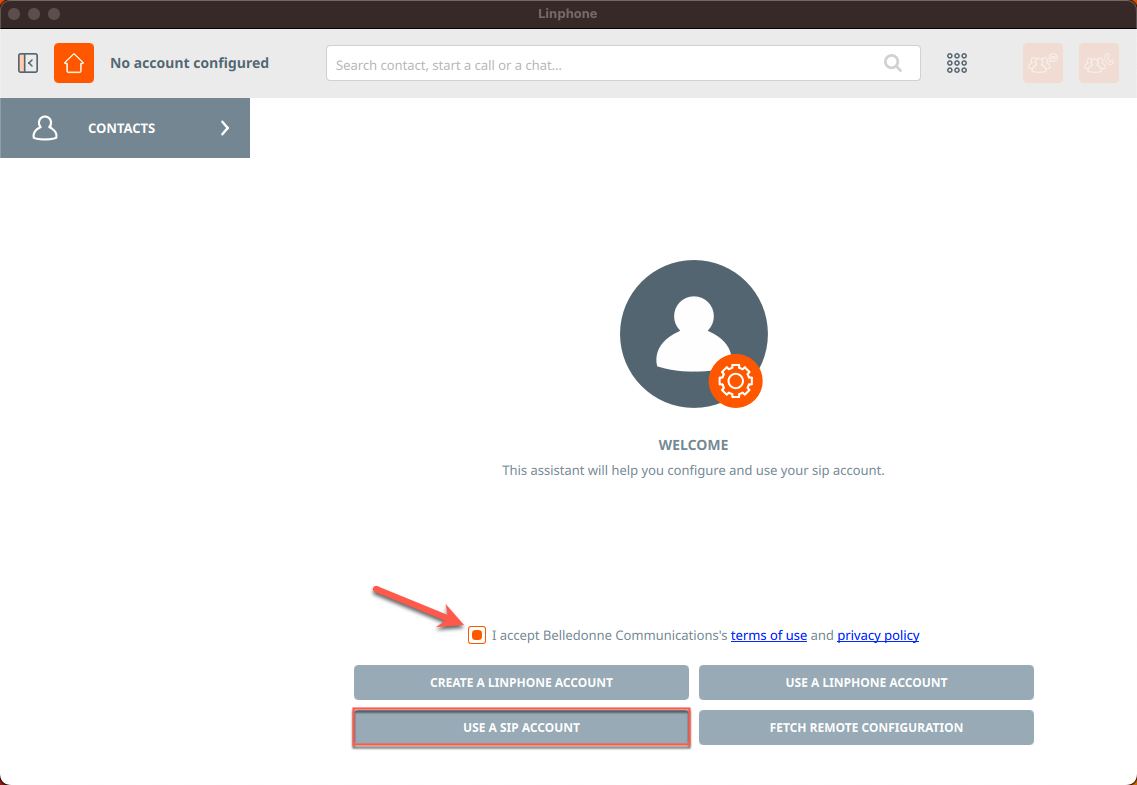Viewport: 1137px width, 785px height.
Task: Click the 'No account configured' label
Action: point(189,63)
